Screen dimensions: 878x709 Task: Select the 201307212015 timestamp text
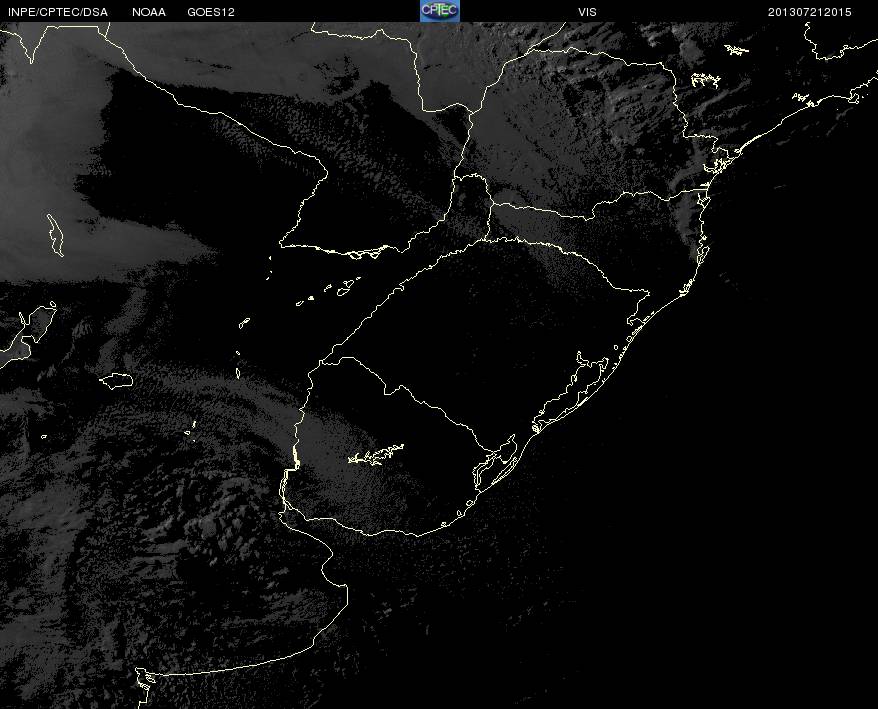[809, 12]
